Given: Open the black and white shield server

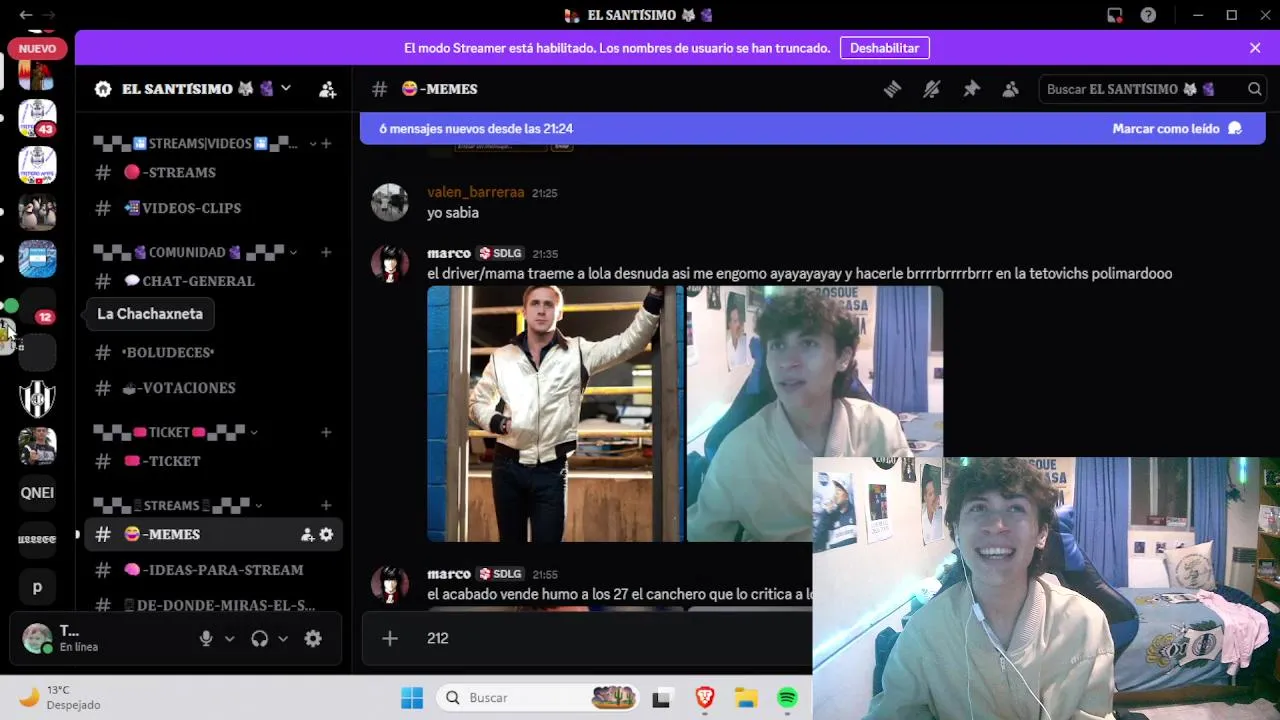Looking at the screenshot, I should pos(37,399).
